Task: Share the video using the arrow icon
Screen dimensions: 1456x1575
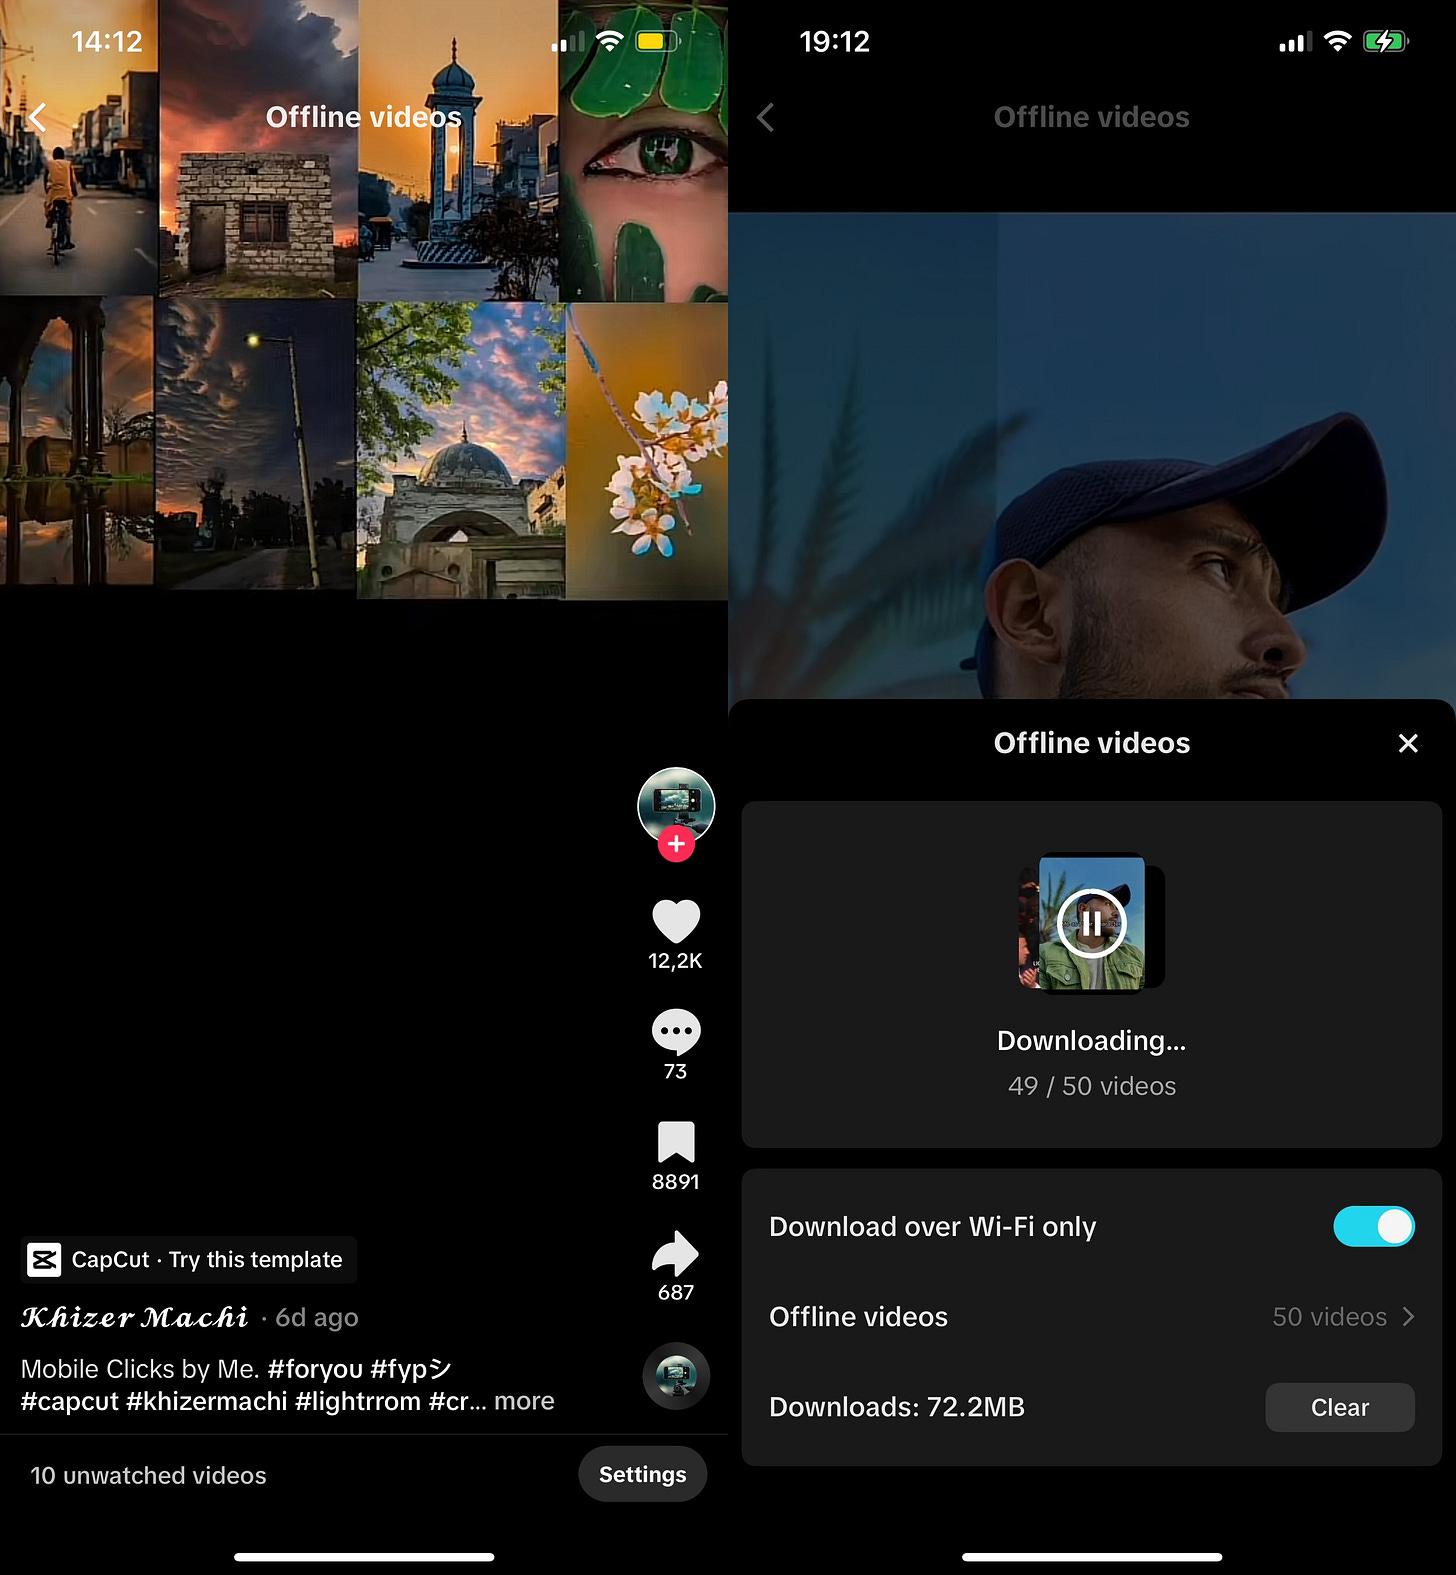Action: point(676,1253)
